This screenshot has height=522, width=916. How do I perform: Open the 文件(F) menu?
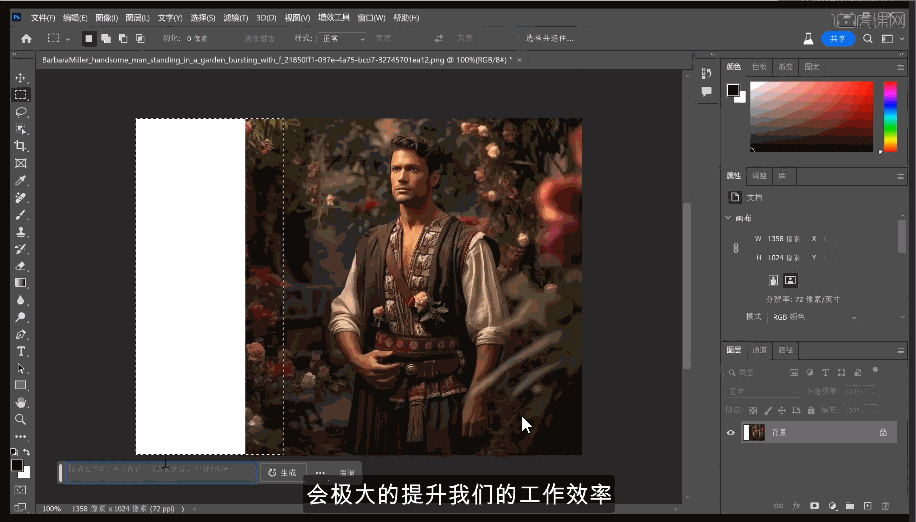click(x=43, y=18)
